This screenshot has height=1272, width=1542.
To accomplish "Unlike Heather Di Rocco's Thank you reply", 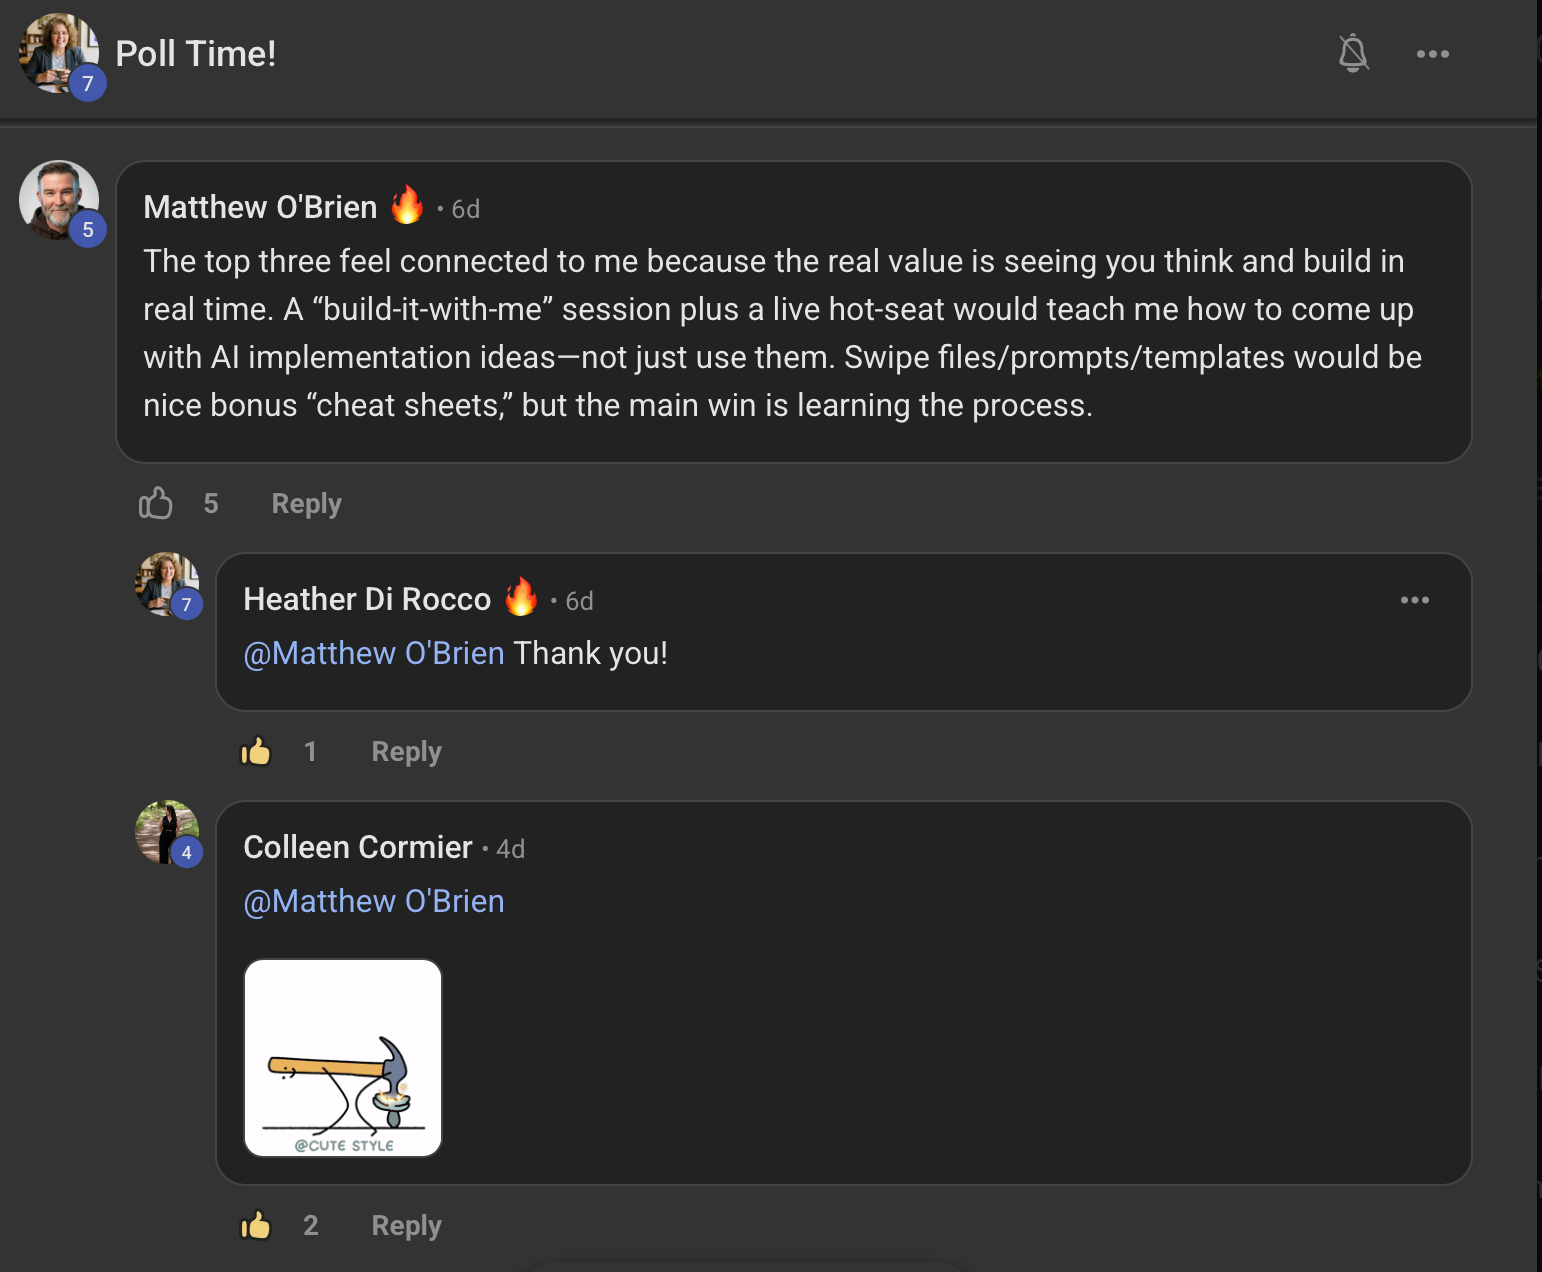I will click(256, 751).
